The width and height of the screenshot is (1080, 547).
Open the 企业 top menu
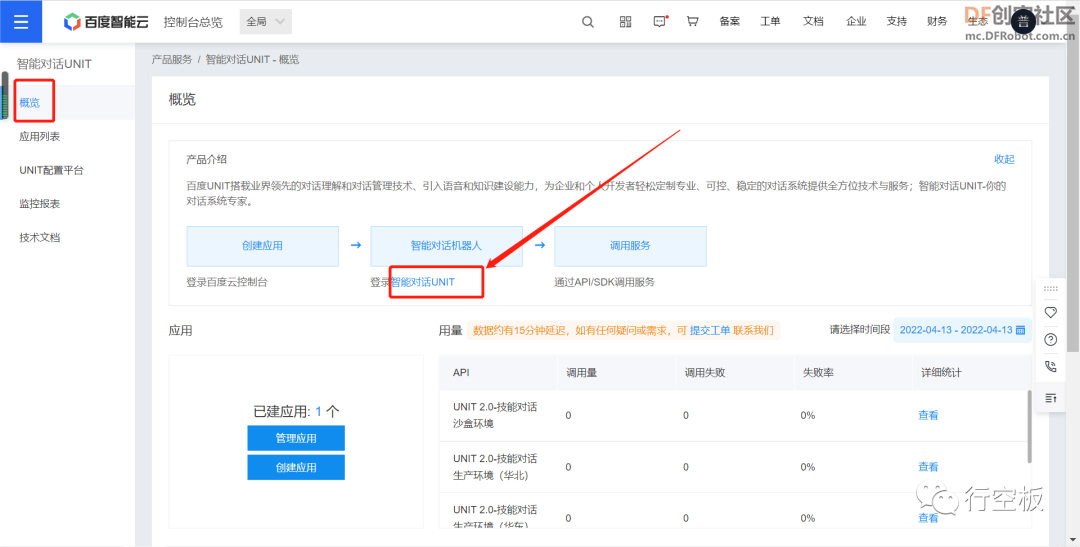pos(856,21)
